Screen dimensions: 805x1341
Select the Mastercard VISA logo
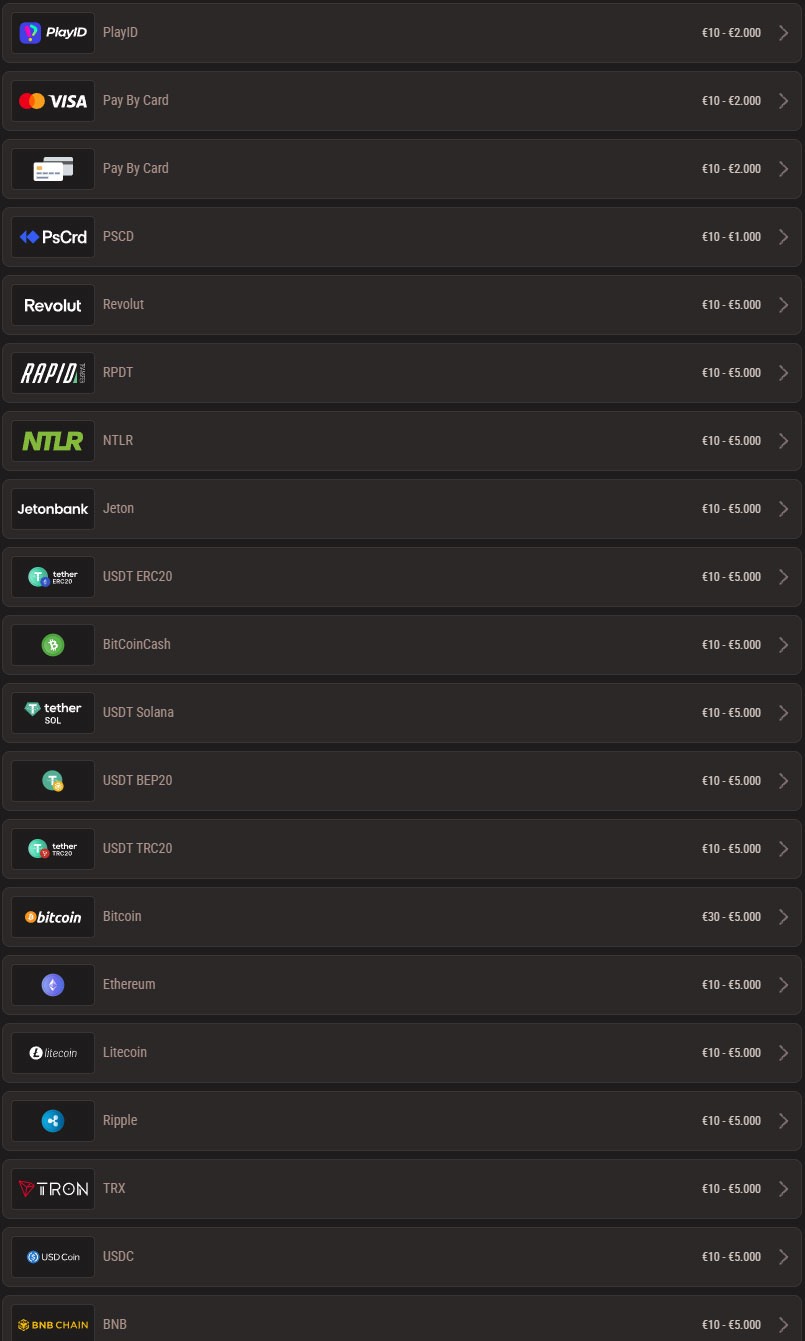[53, 101]
